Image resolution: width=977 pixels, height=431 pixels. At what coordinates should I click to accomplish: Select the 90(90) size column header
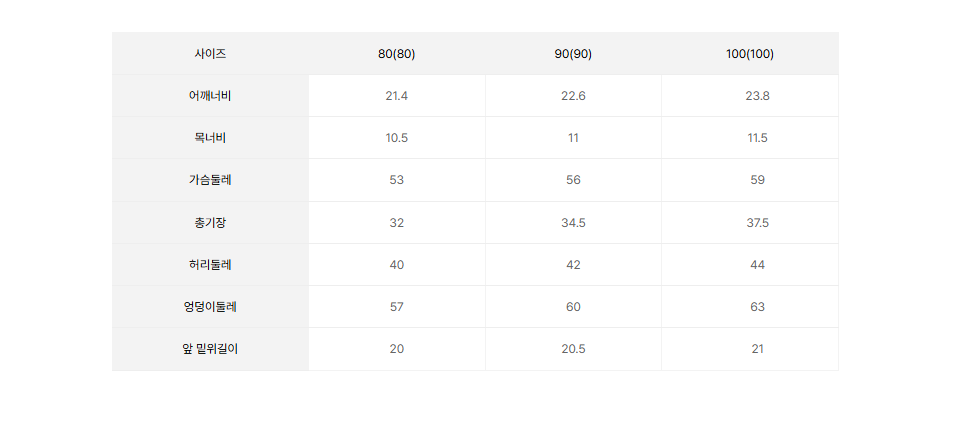click(x=573, y=54)
